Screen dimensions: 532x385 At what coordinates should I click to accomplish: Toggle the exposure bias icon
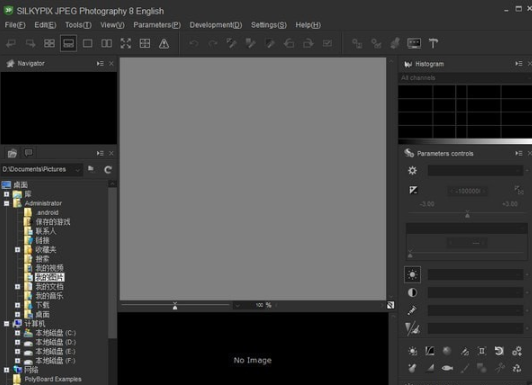(413, 190)
